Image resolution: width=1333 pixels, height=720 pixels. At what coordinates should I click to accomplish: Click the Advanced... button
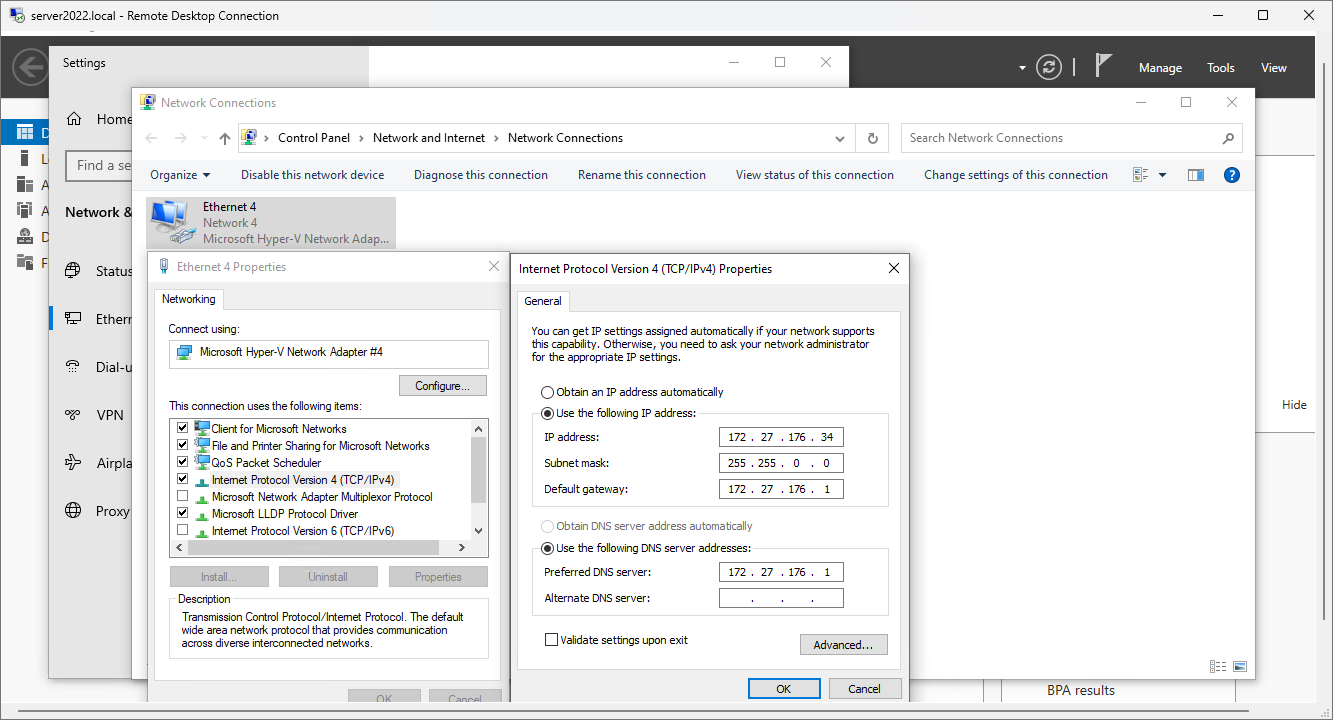coord(843,645)
